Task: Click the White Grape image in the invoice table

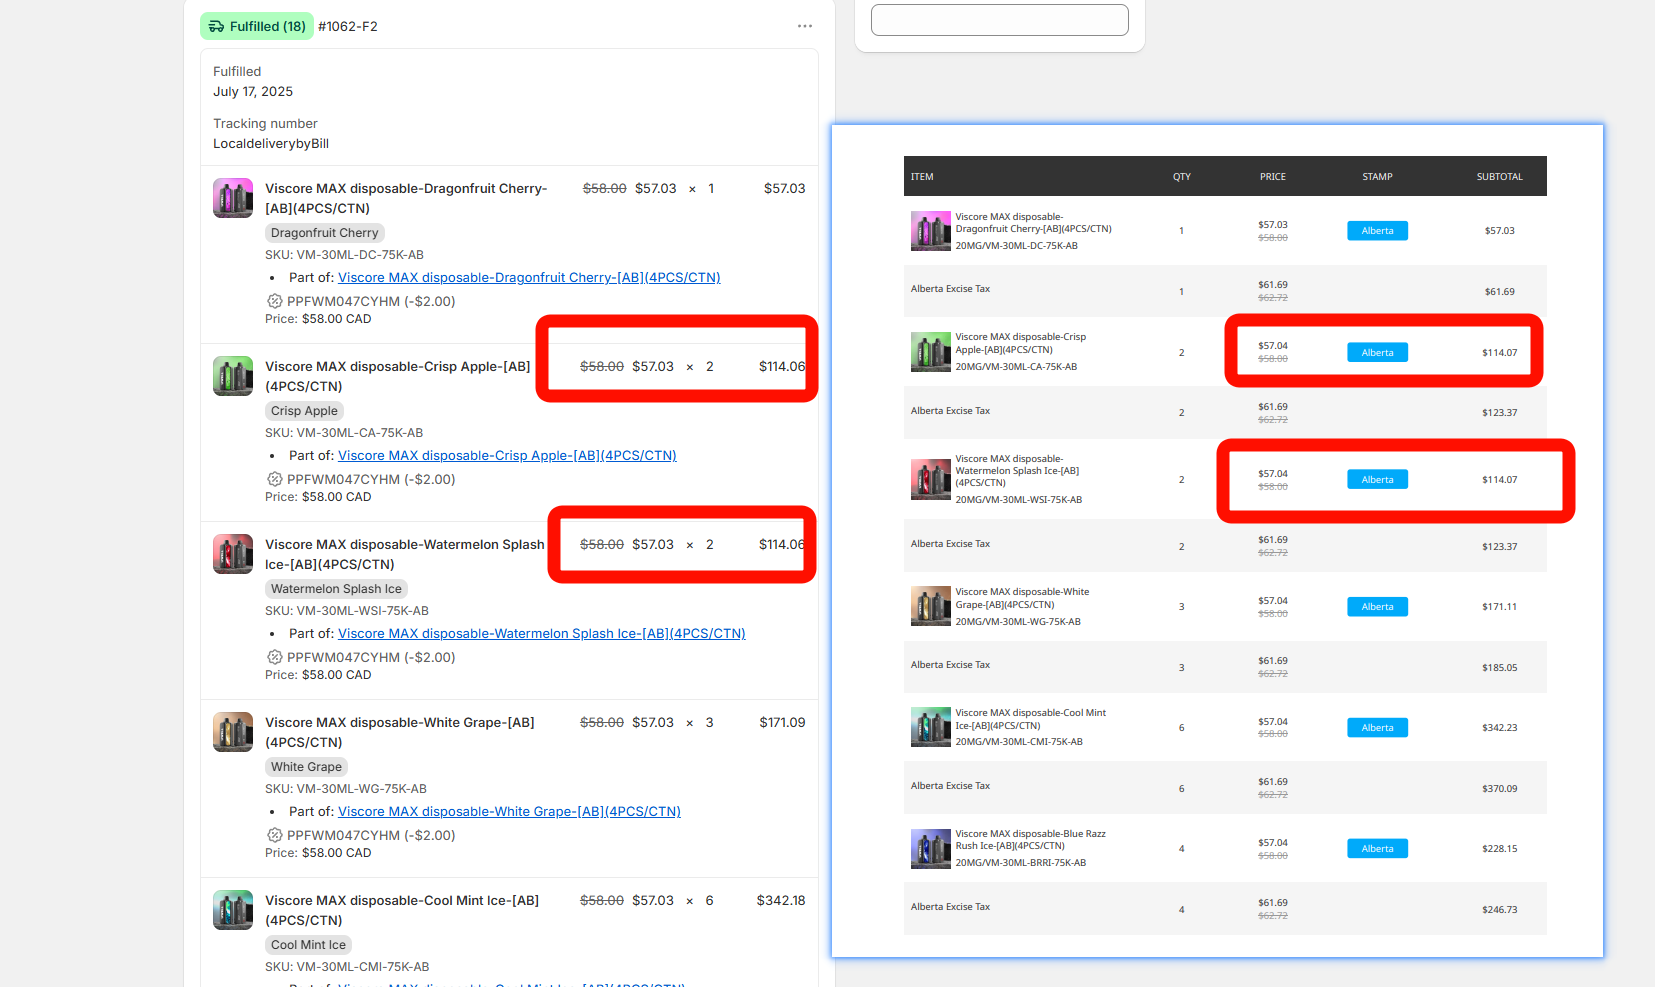Action: (930, 606)
